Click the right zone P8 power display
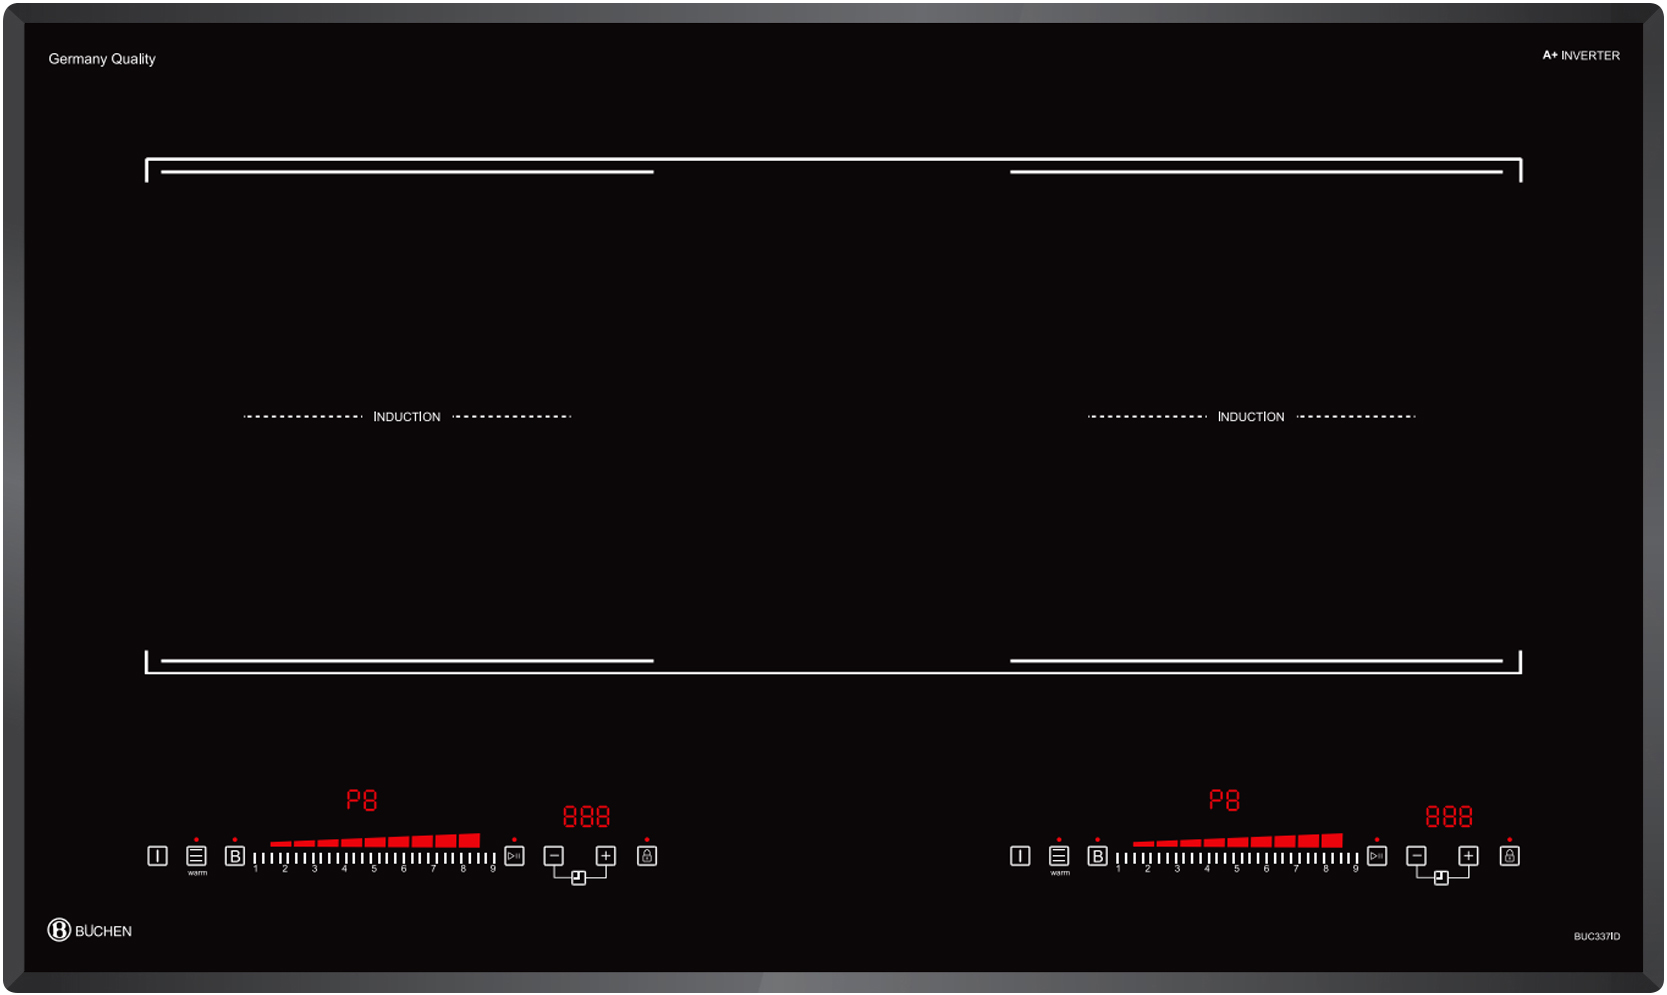The image size is (1667, 995). [x=1224, y=800]
